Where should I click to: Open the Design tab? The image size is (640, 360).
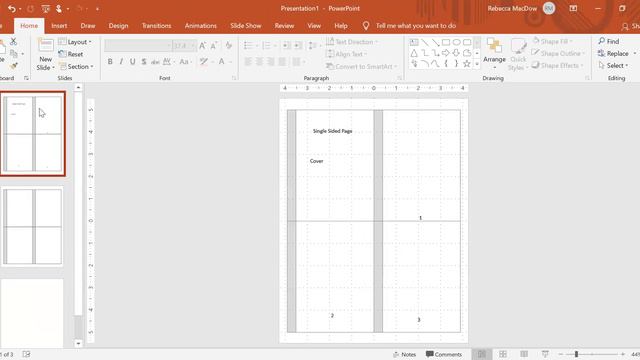click(x=118, y=26)
